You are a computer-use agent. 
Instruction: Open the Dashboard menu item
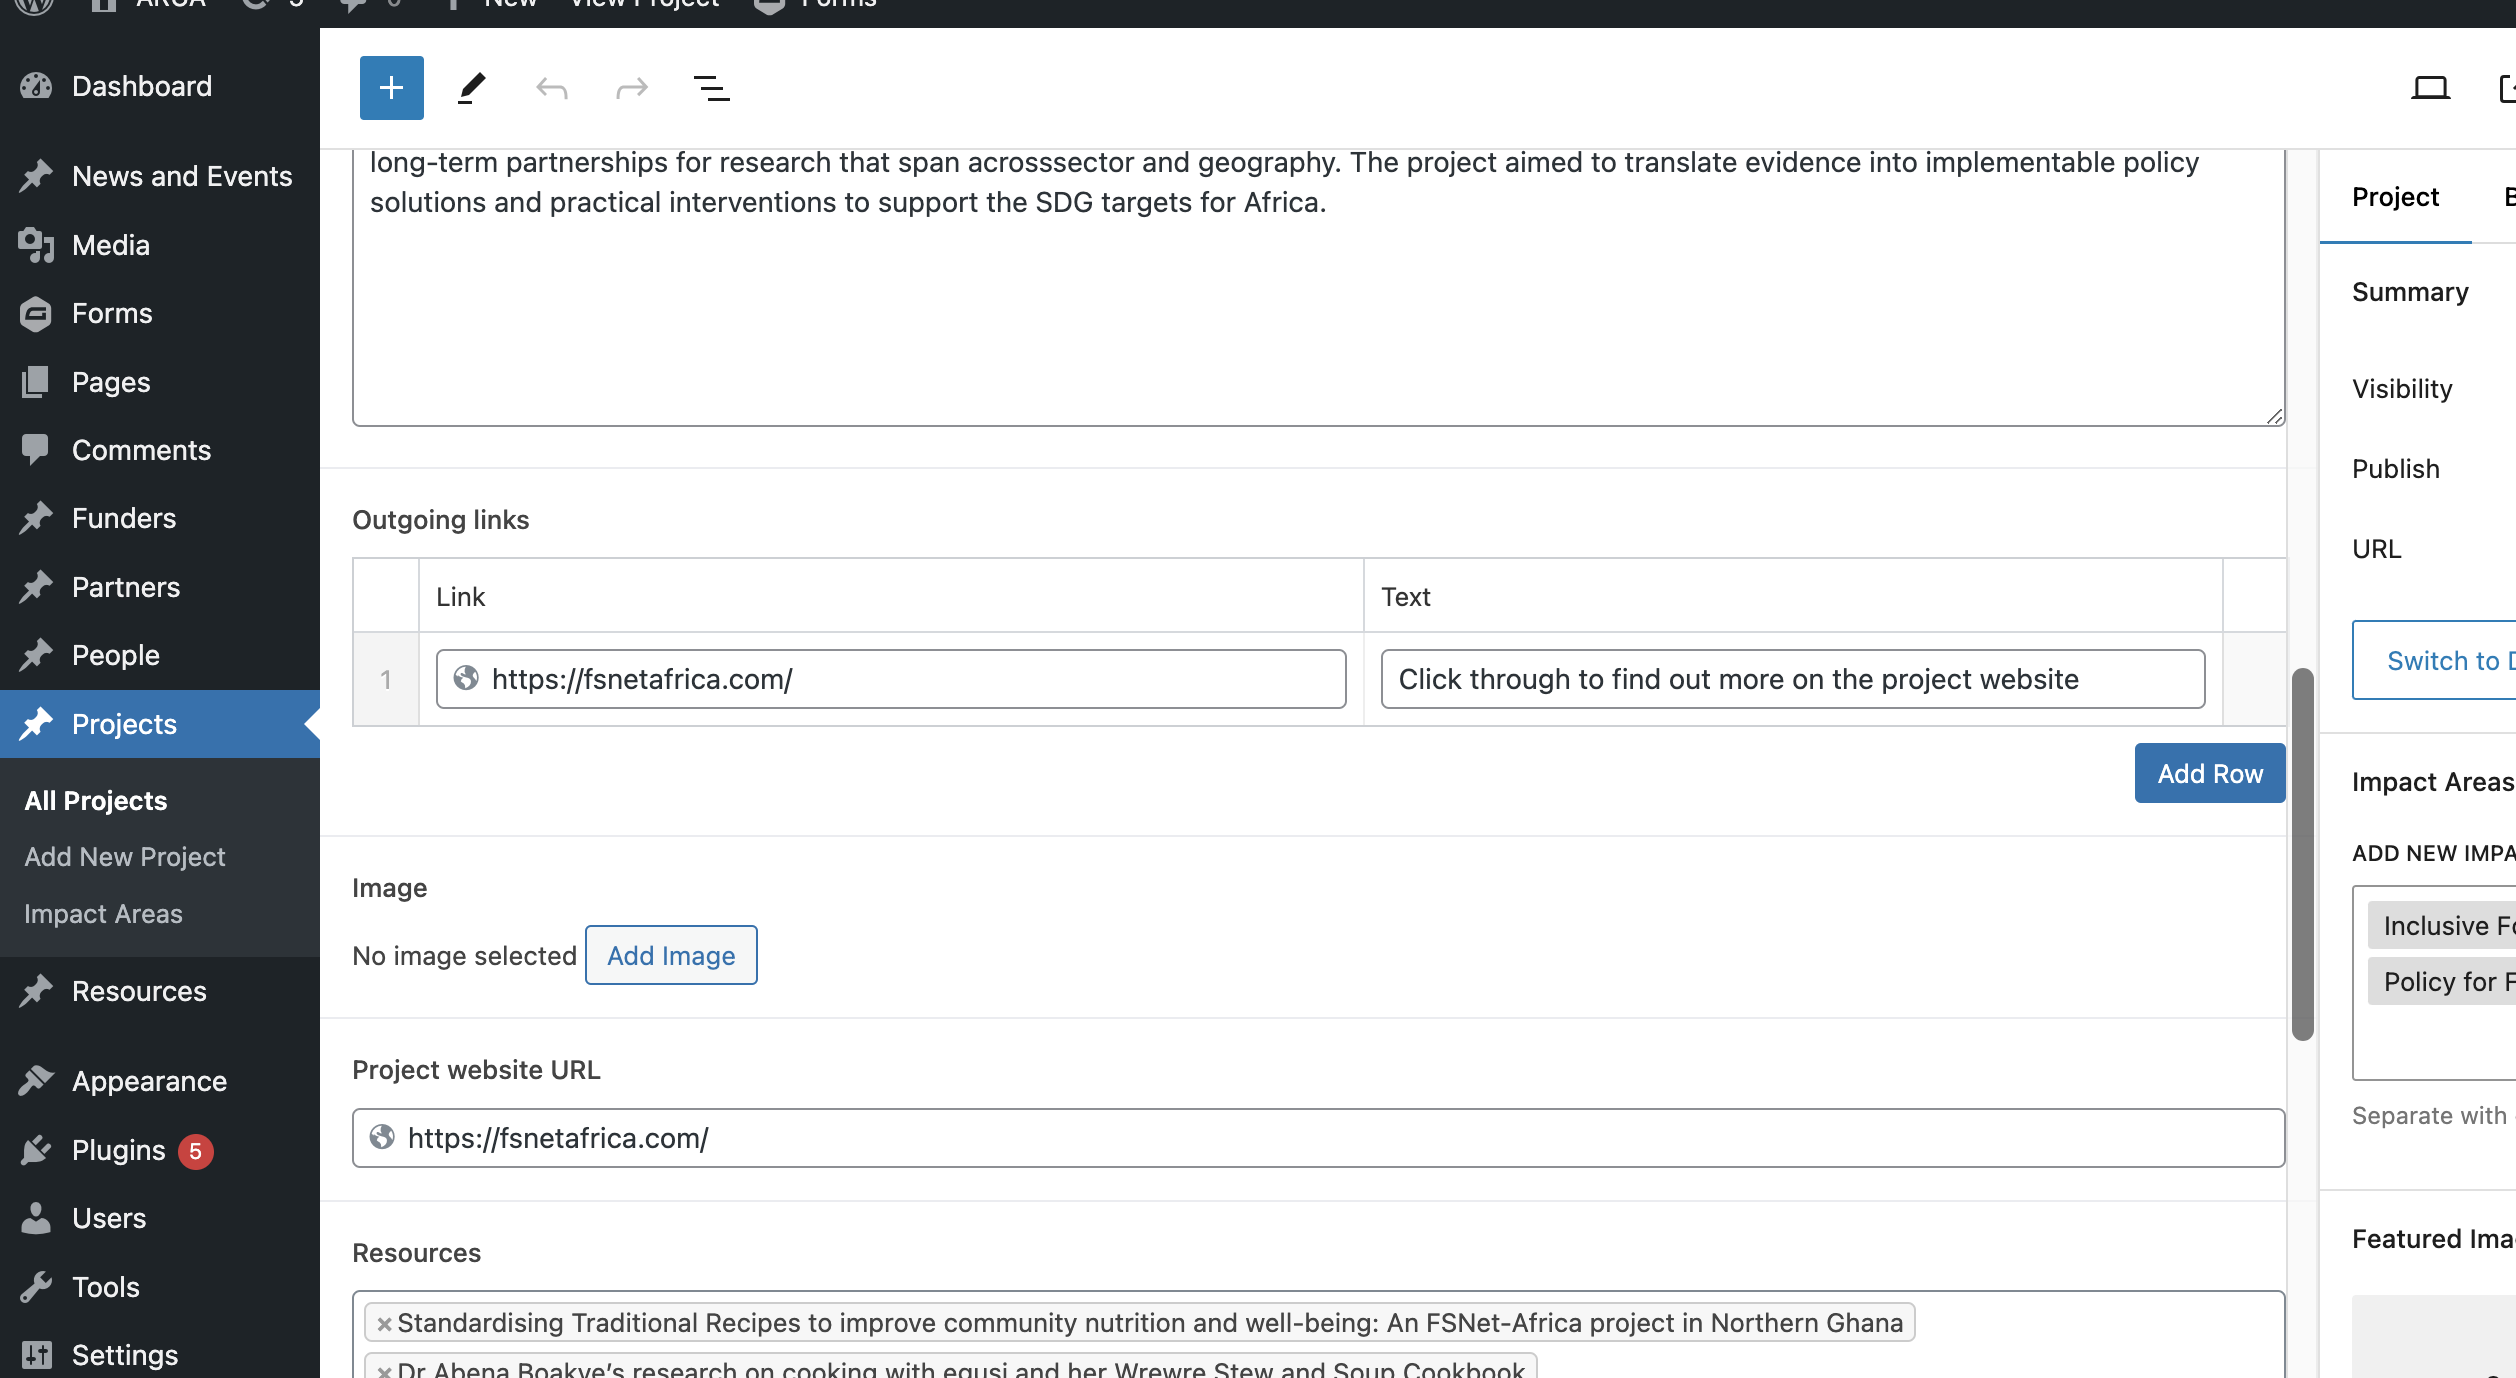coord(141,86)
